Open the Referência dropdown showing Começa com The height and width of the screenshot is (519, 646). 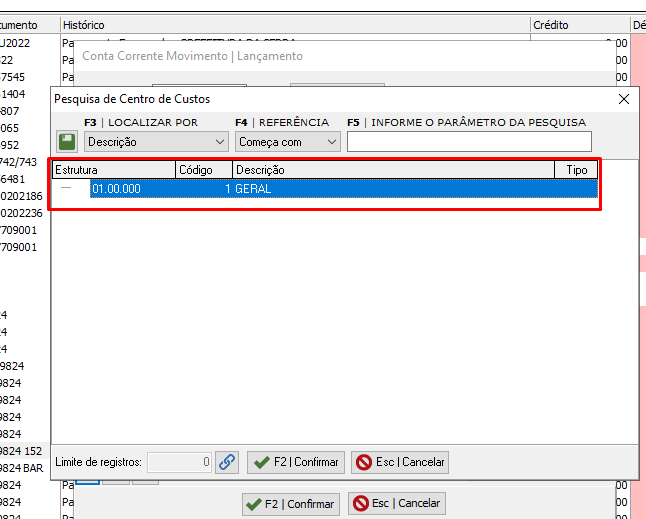[288, 142]
